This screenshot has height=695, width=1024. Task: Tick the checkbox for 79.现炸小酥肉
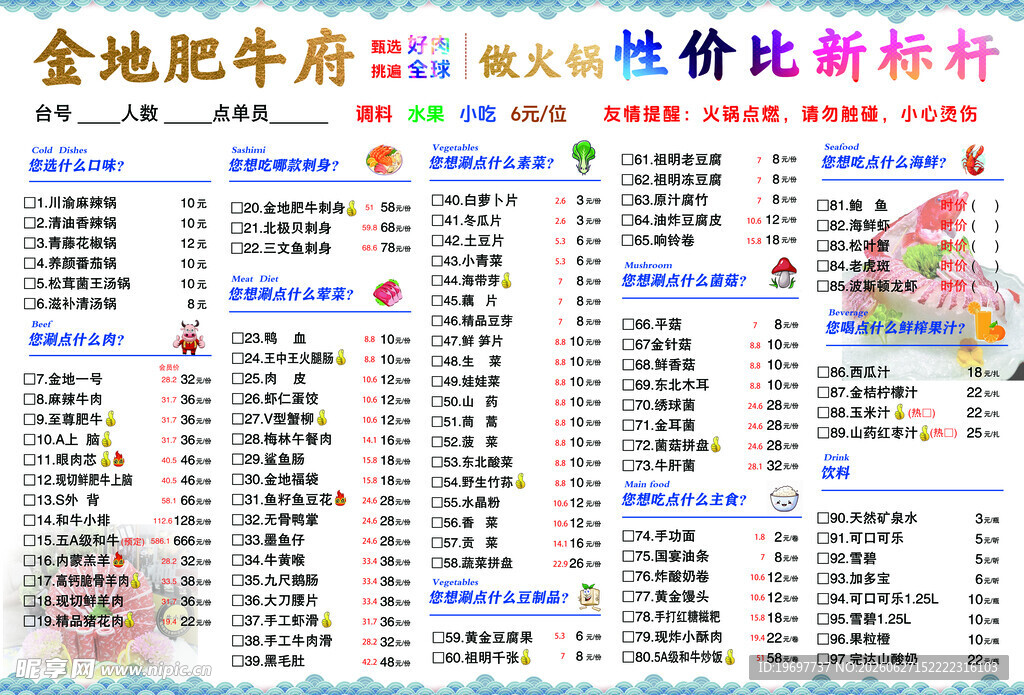pyautogui.click(x=628, y=637)
